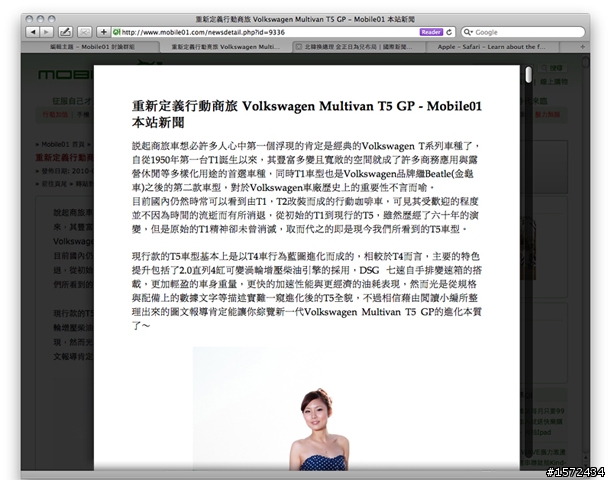Click the scissors toolbar icon
Screen dimensions: 611x480
click(x=84, y=32)
